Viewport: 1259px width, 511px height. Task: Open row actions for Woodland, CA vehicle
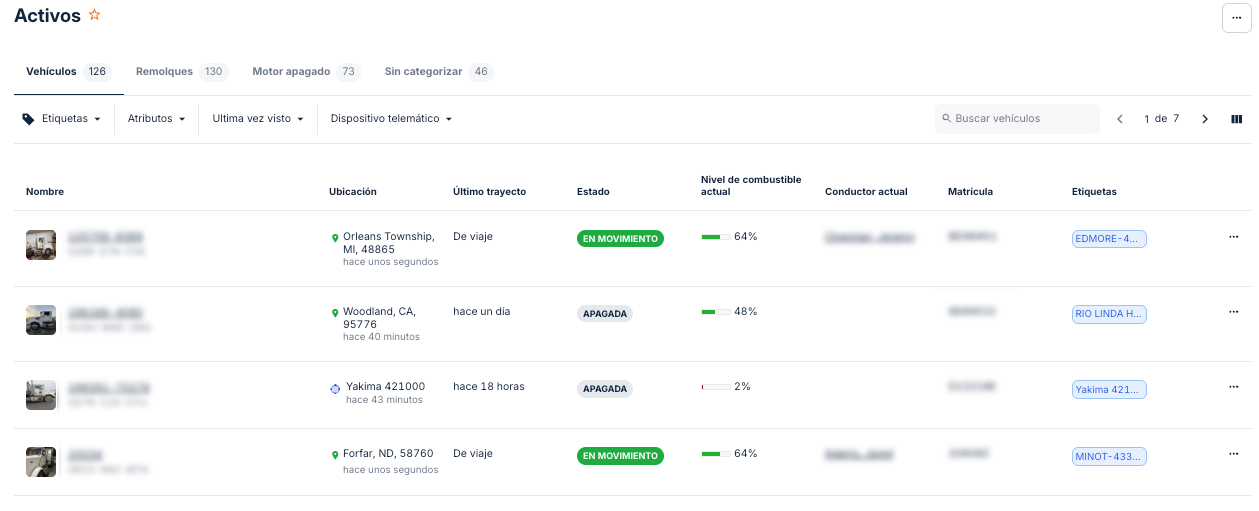(1233, 312)
